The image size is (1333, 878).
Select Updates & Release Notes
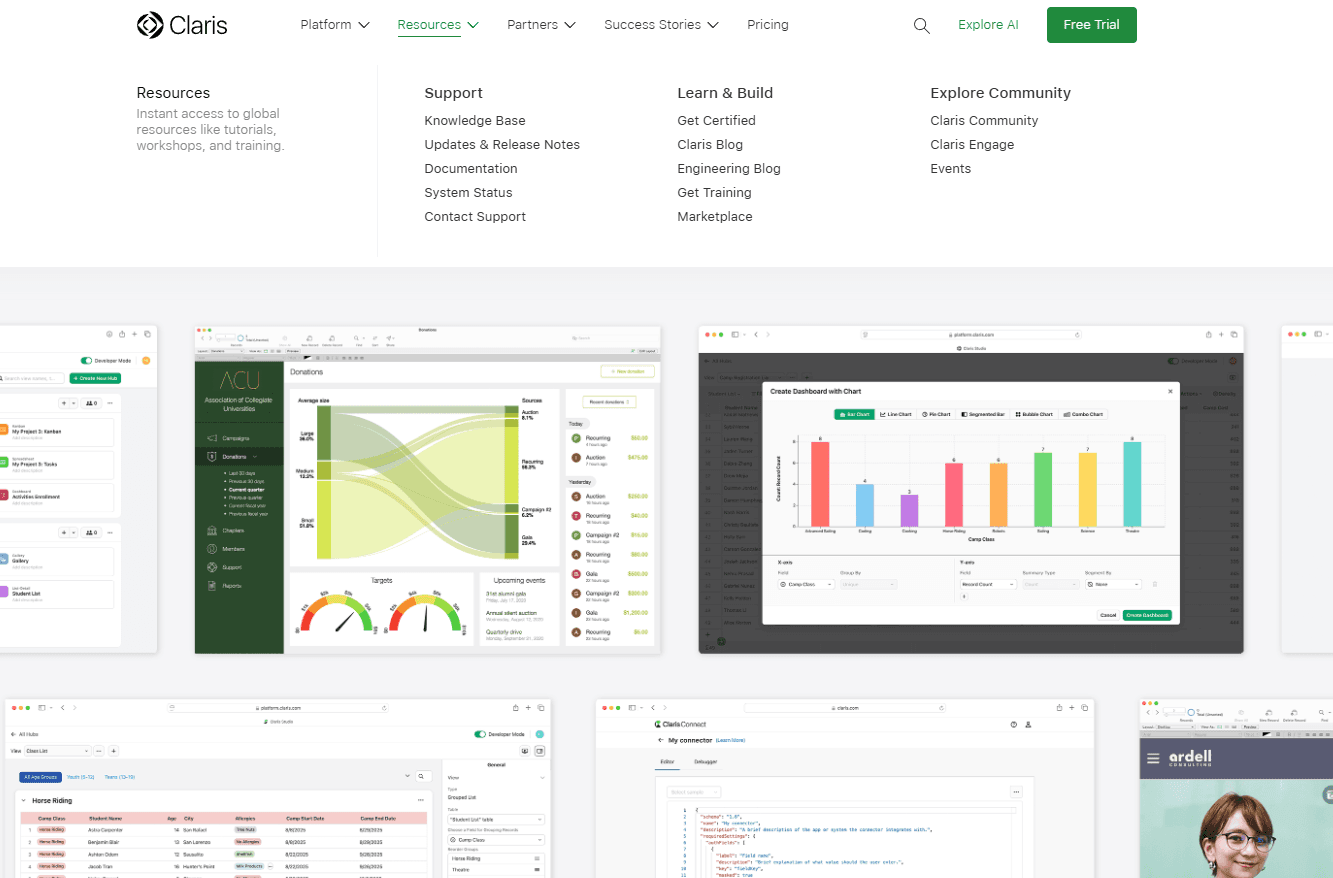pos(502,145)
